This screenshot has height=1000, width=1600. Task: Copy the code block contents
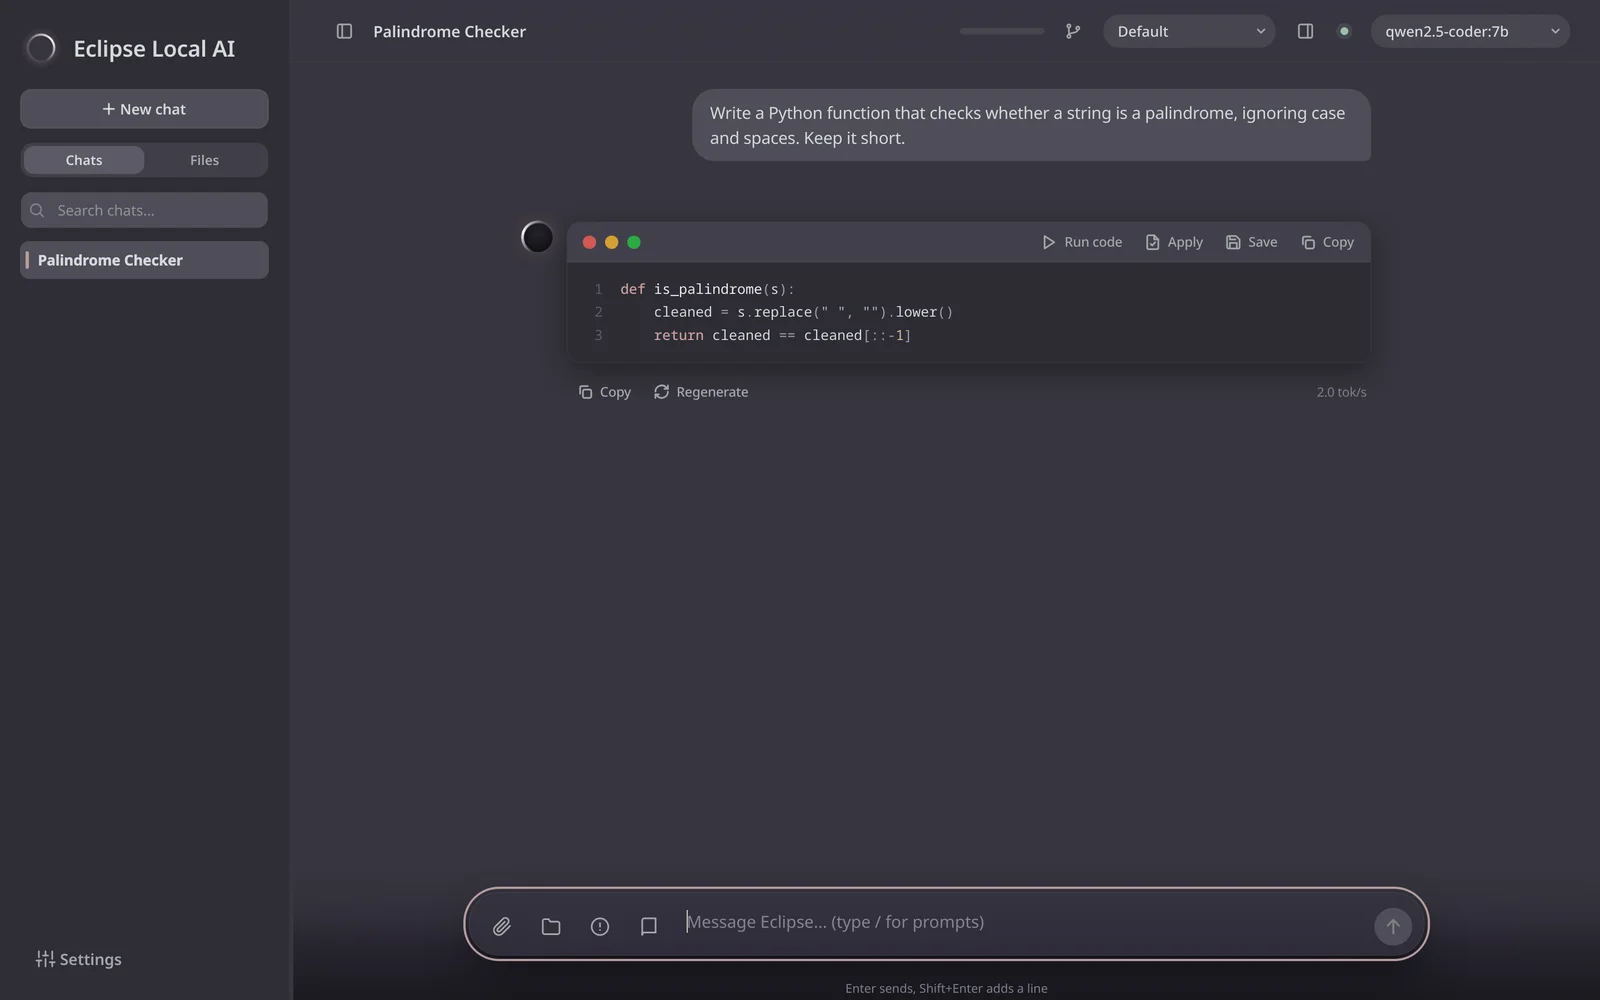(x=1327, y=242)
